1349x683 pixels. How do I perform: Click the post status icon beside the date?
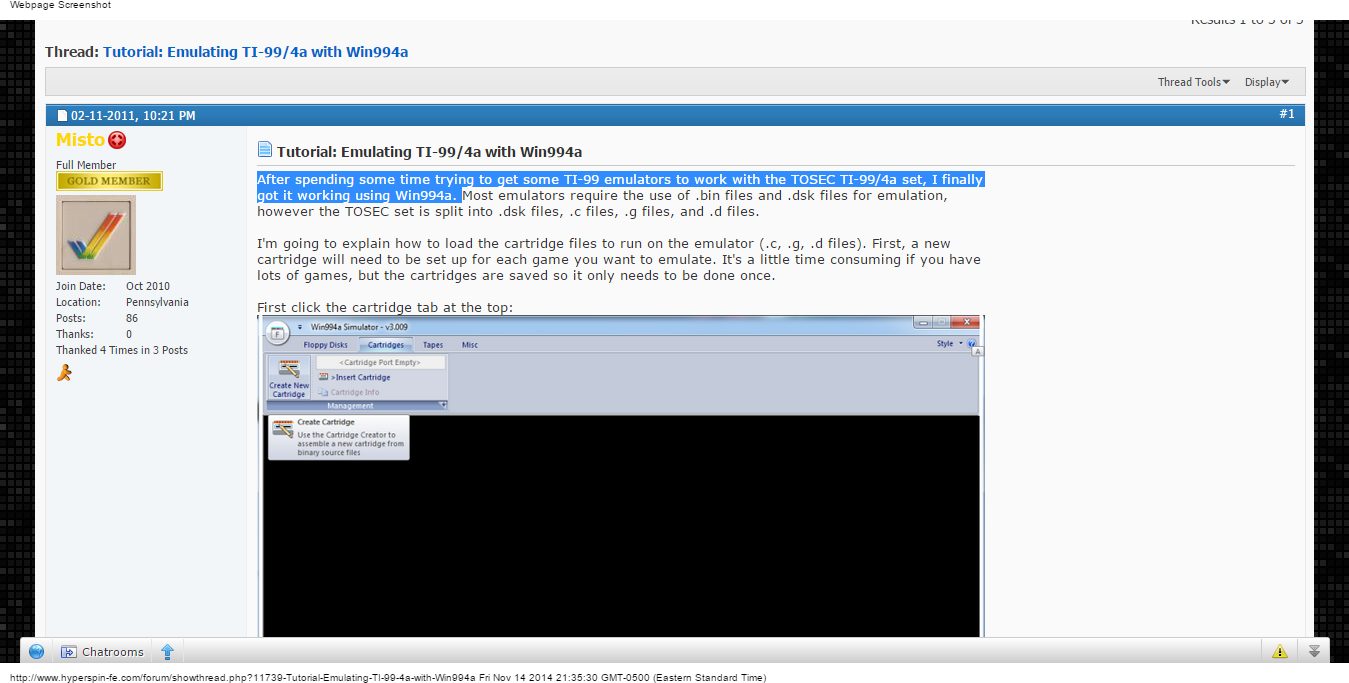(x=62, y=116)
